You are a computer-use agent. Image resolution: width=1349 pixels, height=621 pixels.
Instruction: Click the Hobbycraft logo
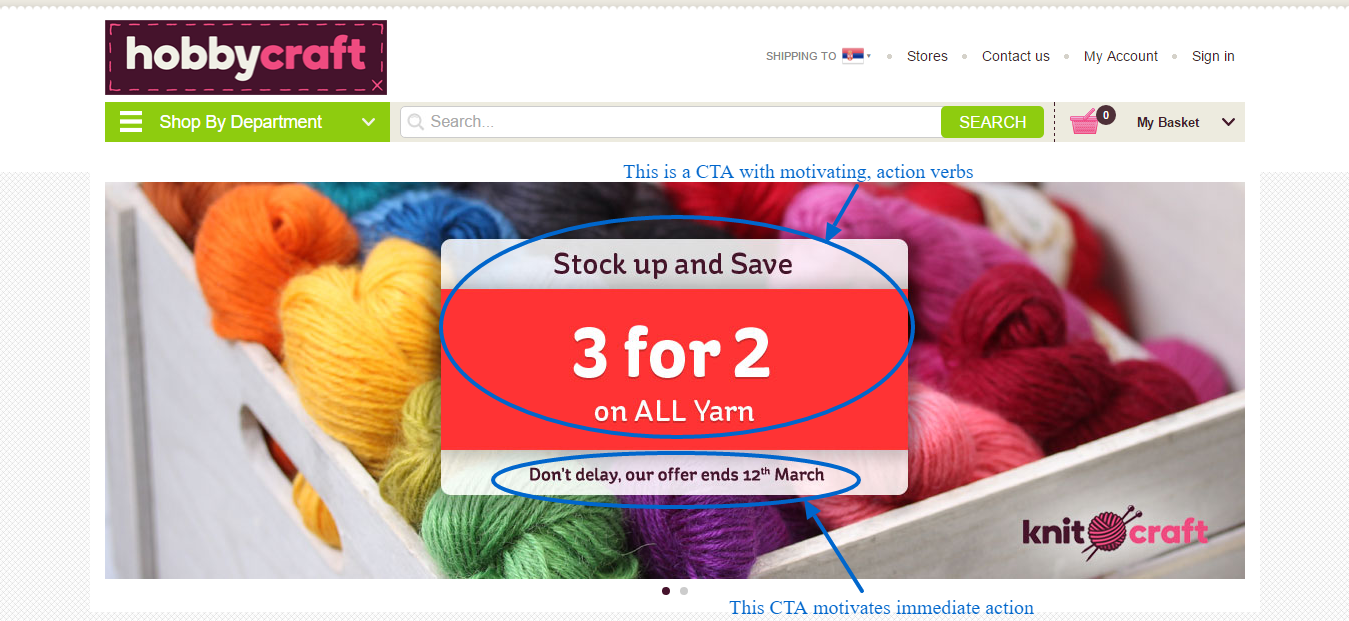246,57
